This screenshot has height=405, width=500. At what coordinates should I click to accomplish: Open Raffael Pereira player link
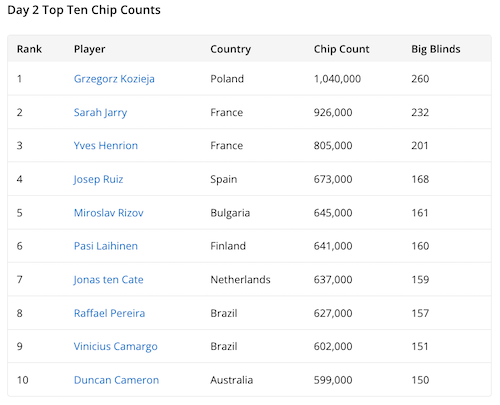(109, 313)
